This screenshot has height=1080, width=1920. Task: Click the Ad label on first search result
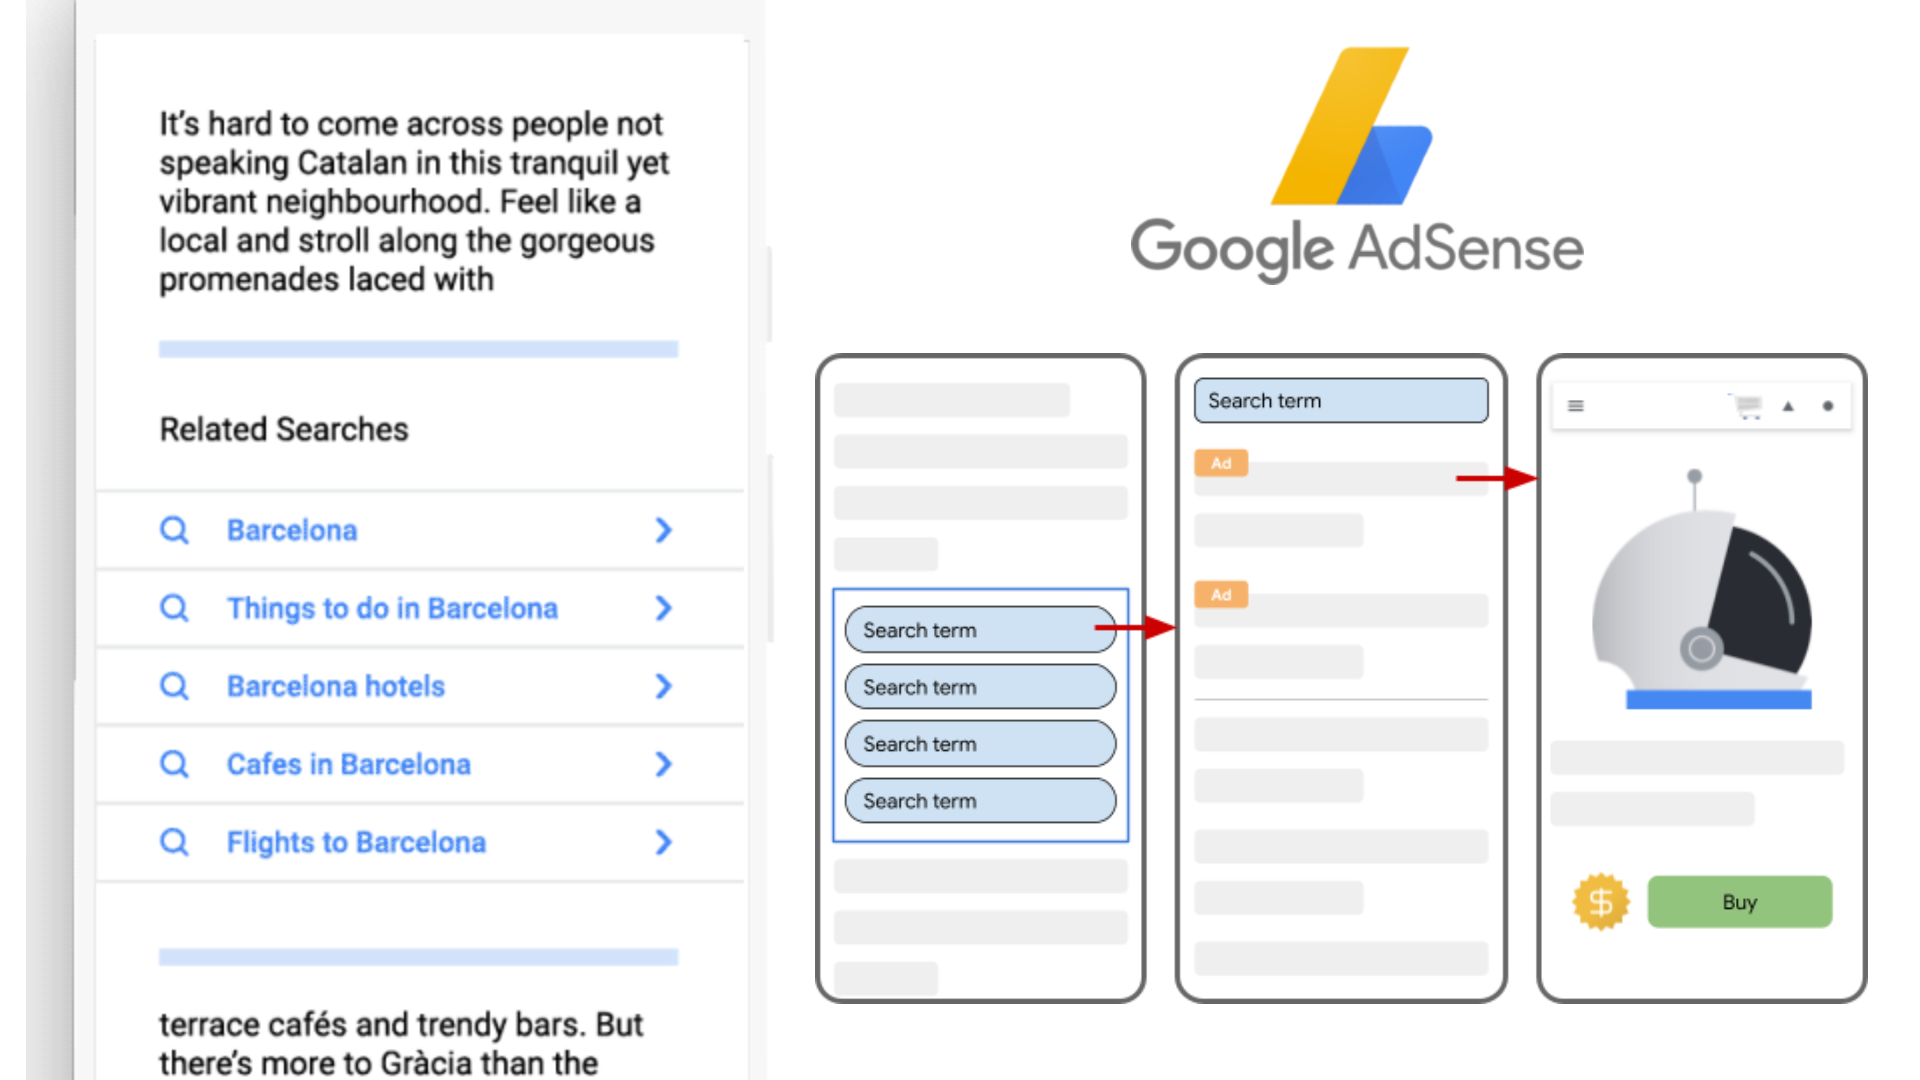tap(1220, 463)
